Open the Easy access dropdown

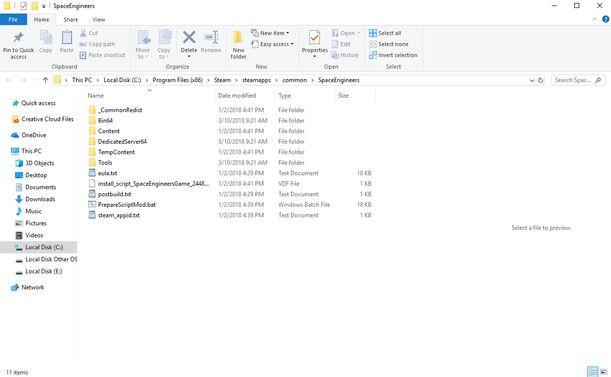point(272,44)
